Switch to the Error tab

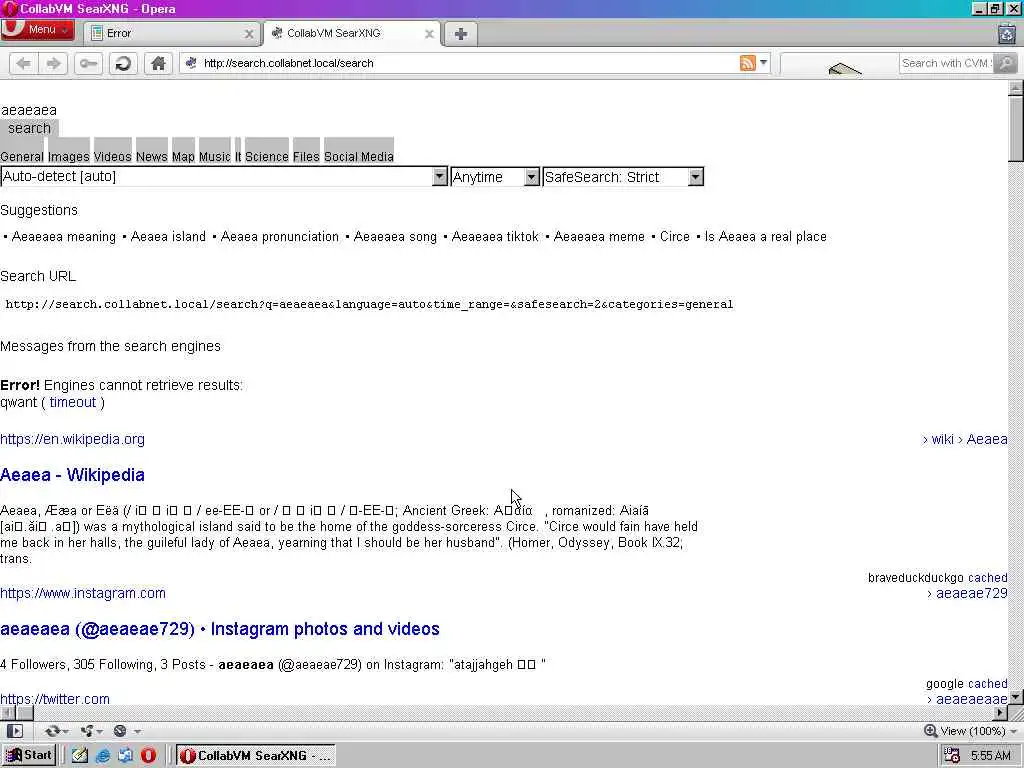click(173, 33)
